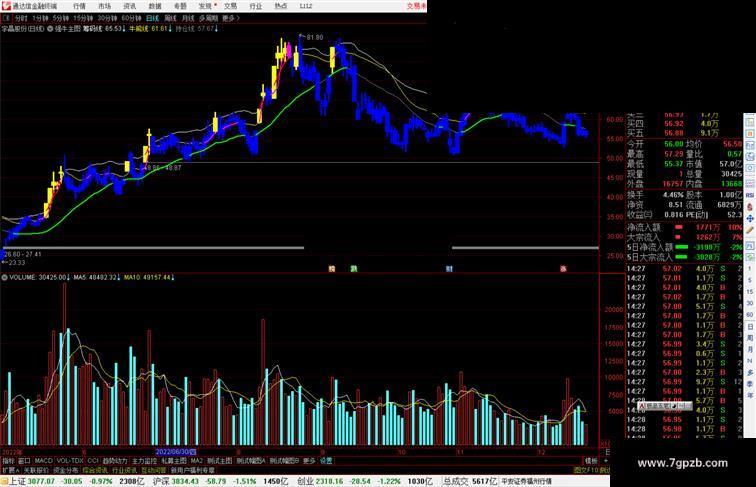The width and height of the screenshot is (756, 487).
Task: Select the 周线 weekly period tab
Action: click(x=170, y=18)
